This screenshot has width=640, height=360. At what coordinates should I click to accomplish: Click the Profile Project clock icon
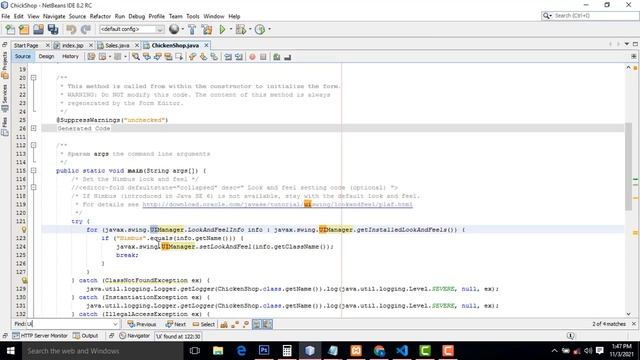point(260,29)
